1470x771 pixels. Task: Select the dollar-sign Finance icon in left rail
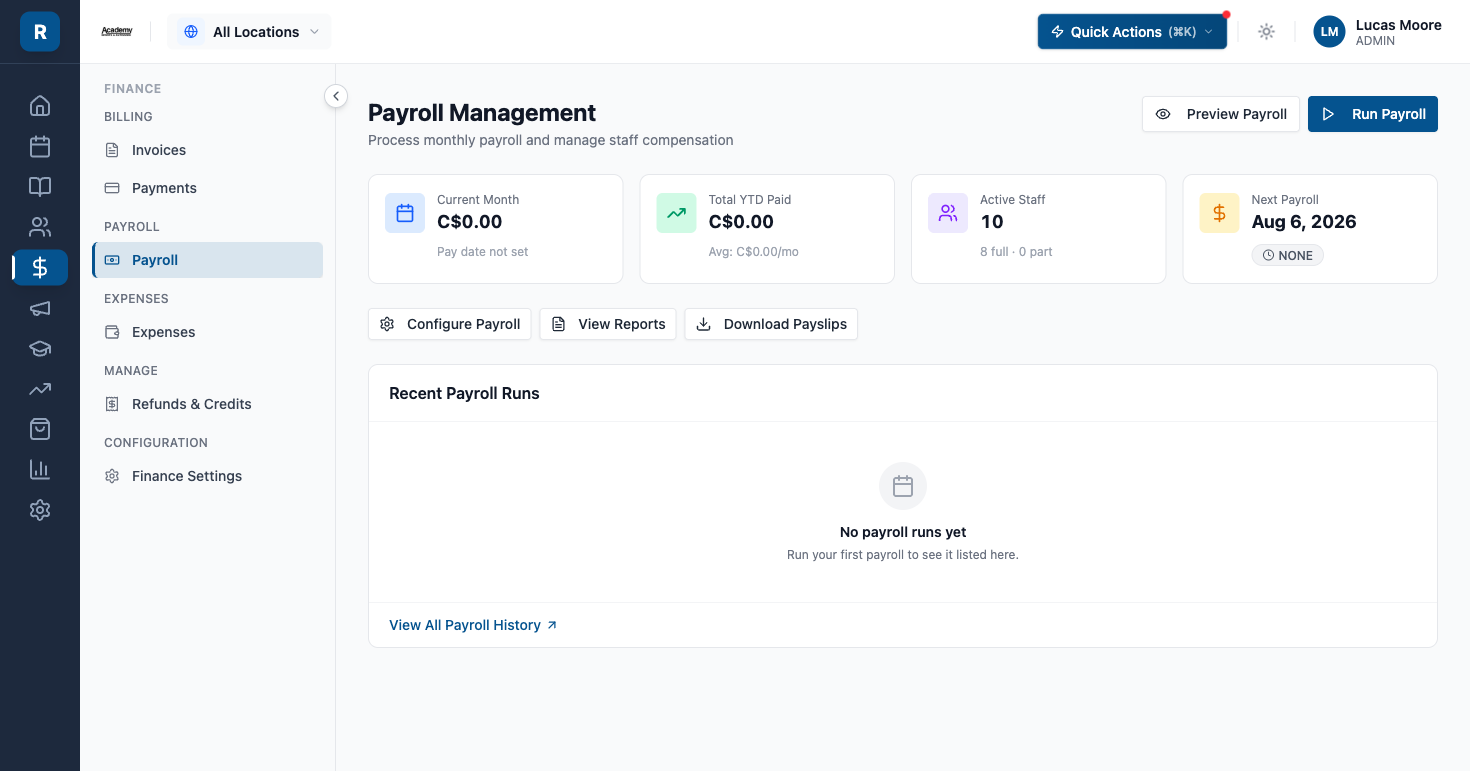pos(40,267)
